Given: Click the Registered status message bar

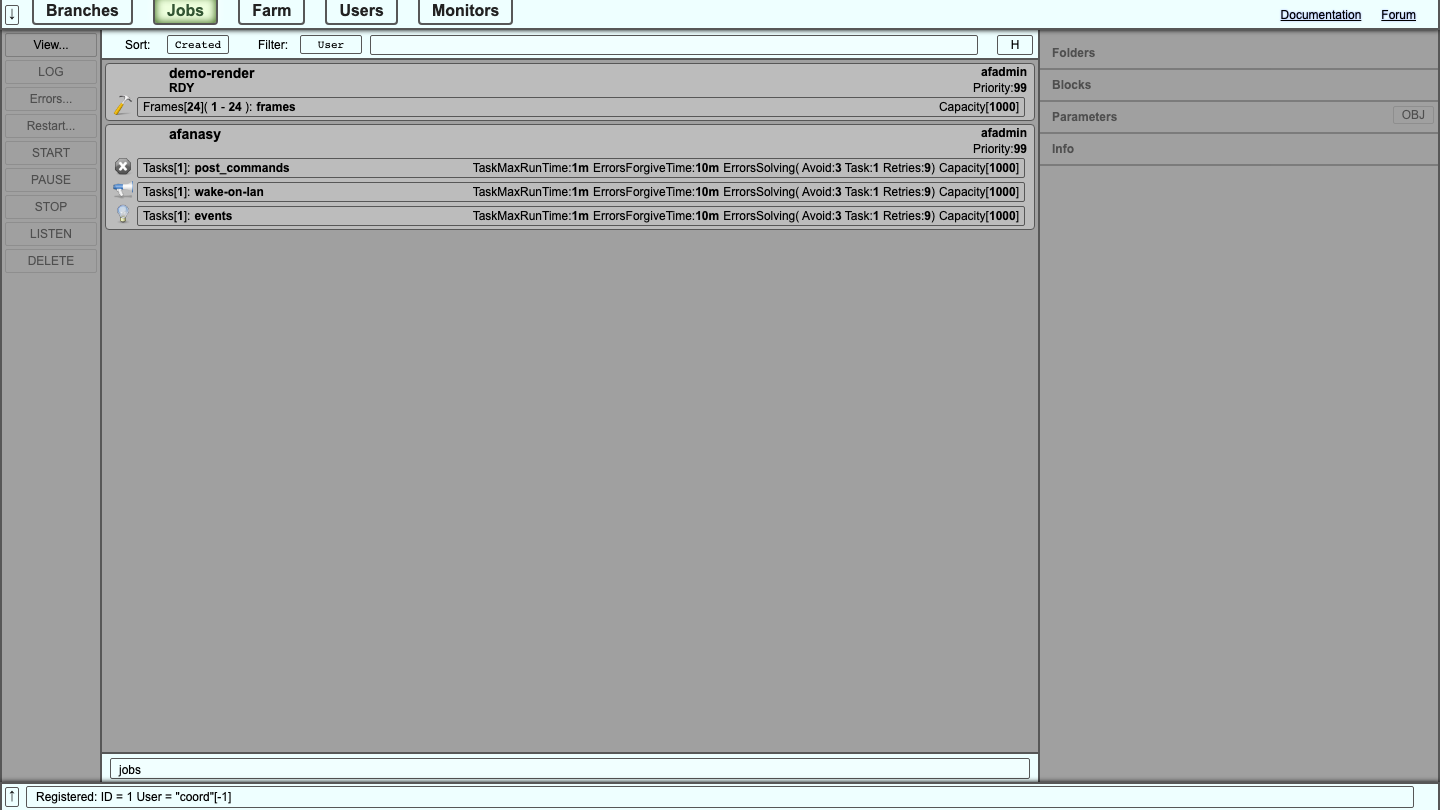Looking at the screenshot, I should (x=720, y=797).
